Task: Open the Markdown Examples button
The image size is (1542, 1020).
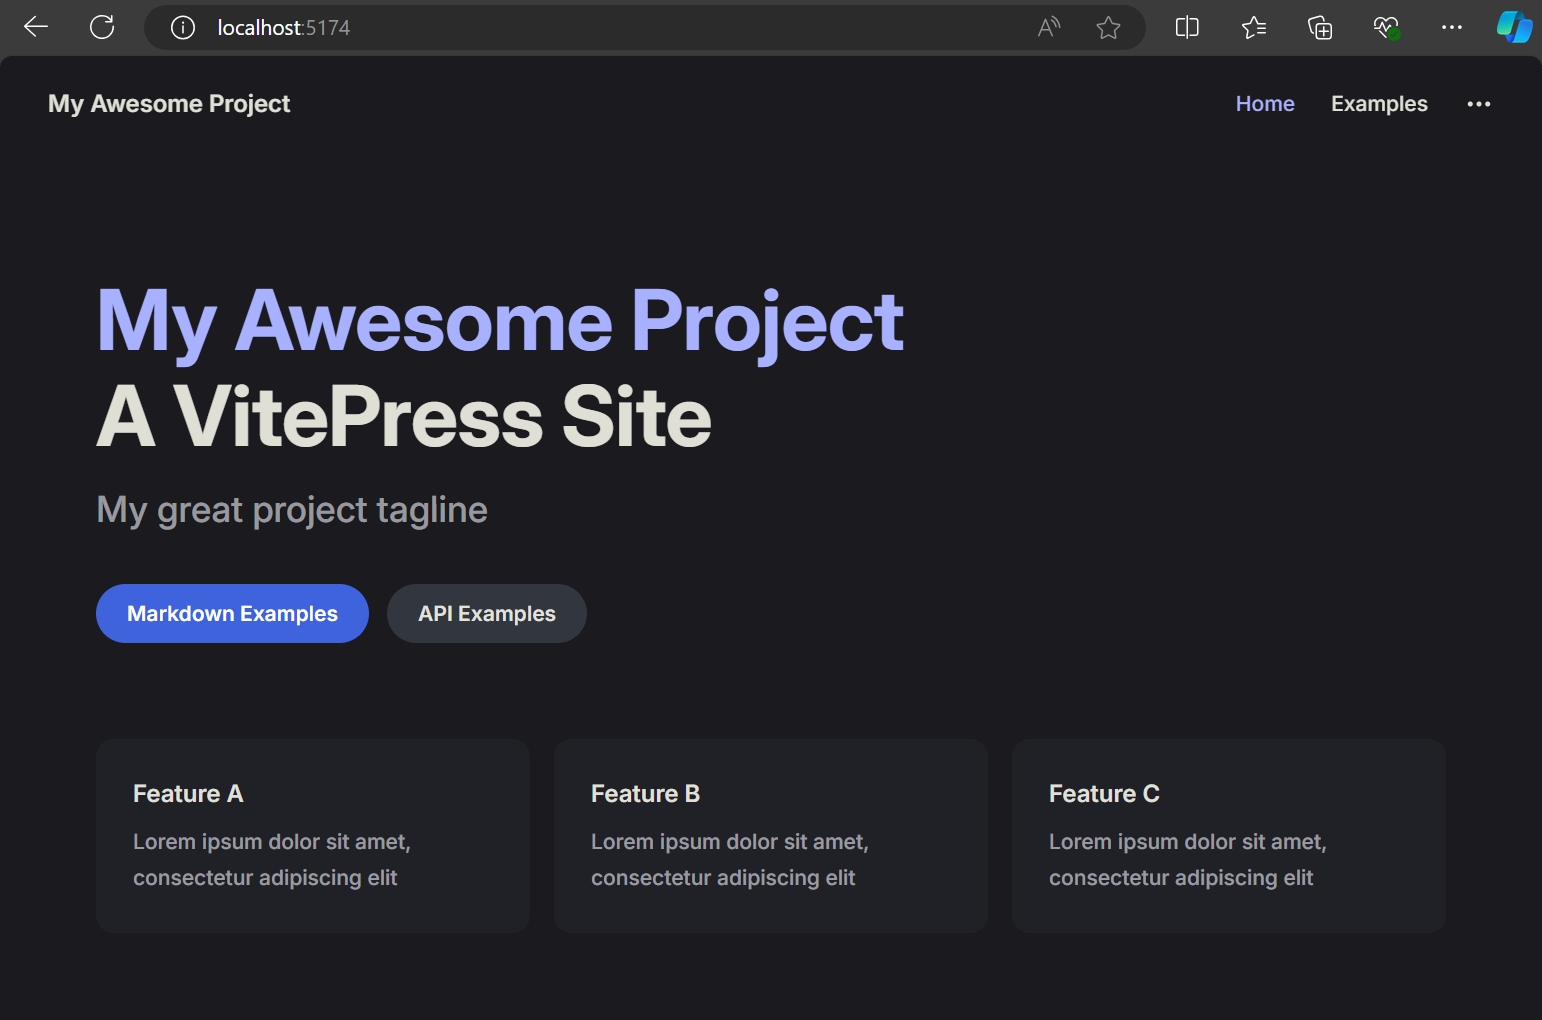Action: click(x=232, y=613)
